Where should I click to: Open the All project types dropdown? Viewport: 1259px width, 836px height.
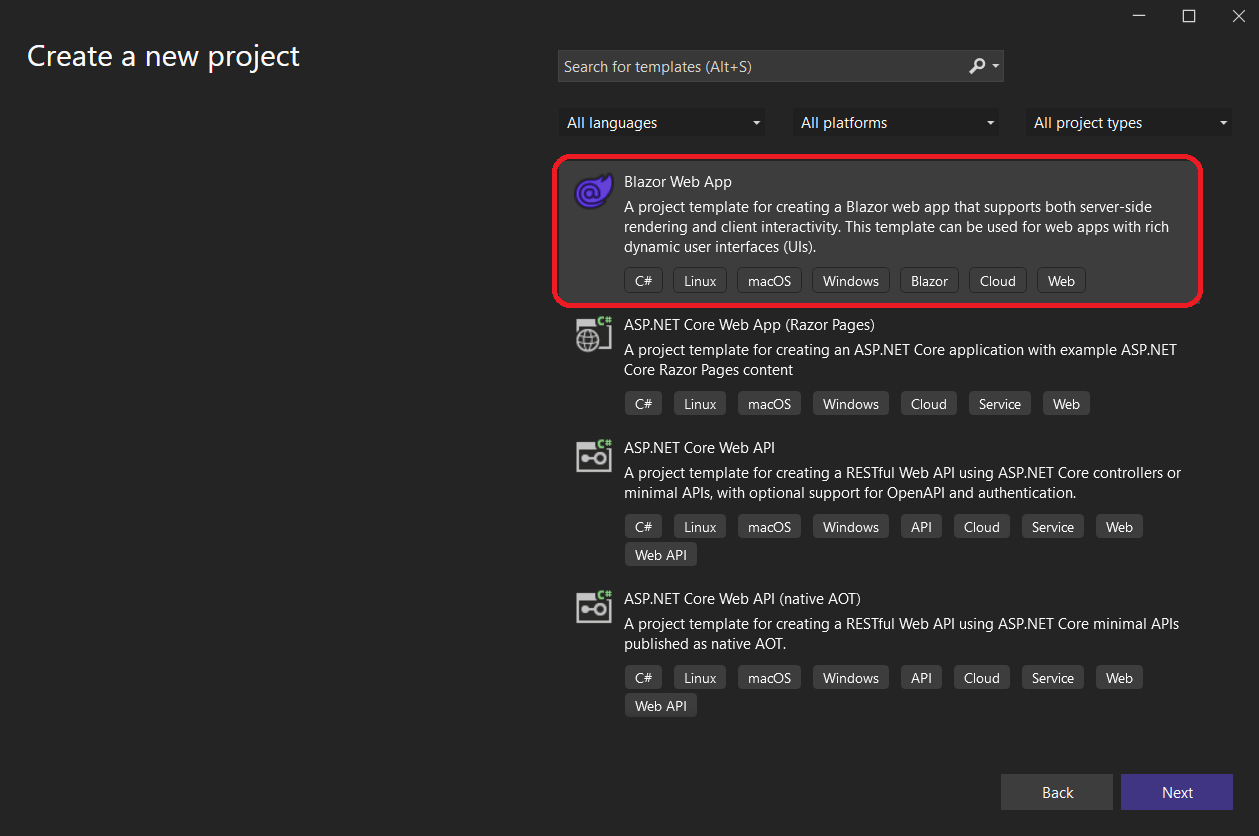(x=1129, y=122)
